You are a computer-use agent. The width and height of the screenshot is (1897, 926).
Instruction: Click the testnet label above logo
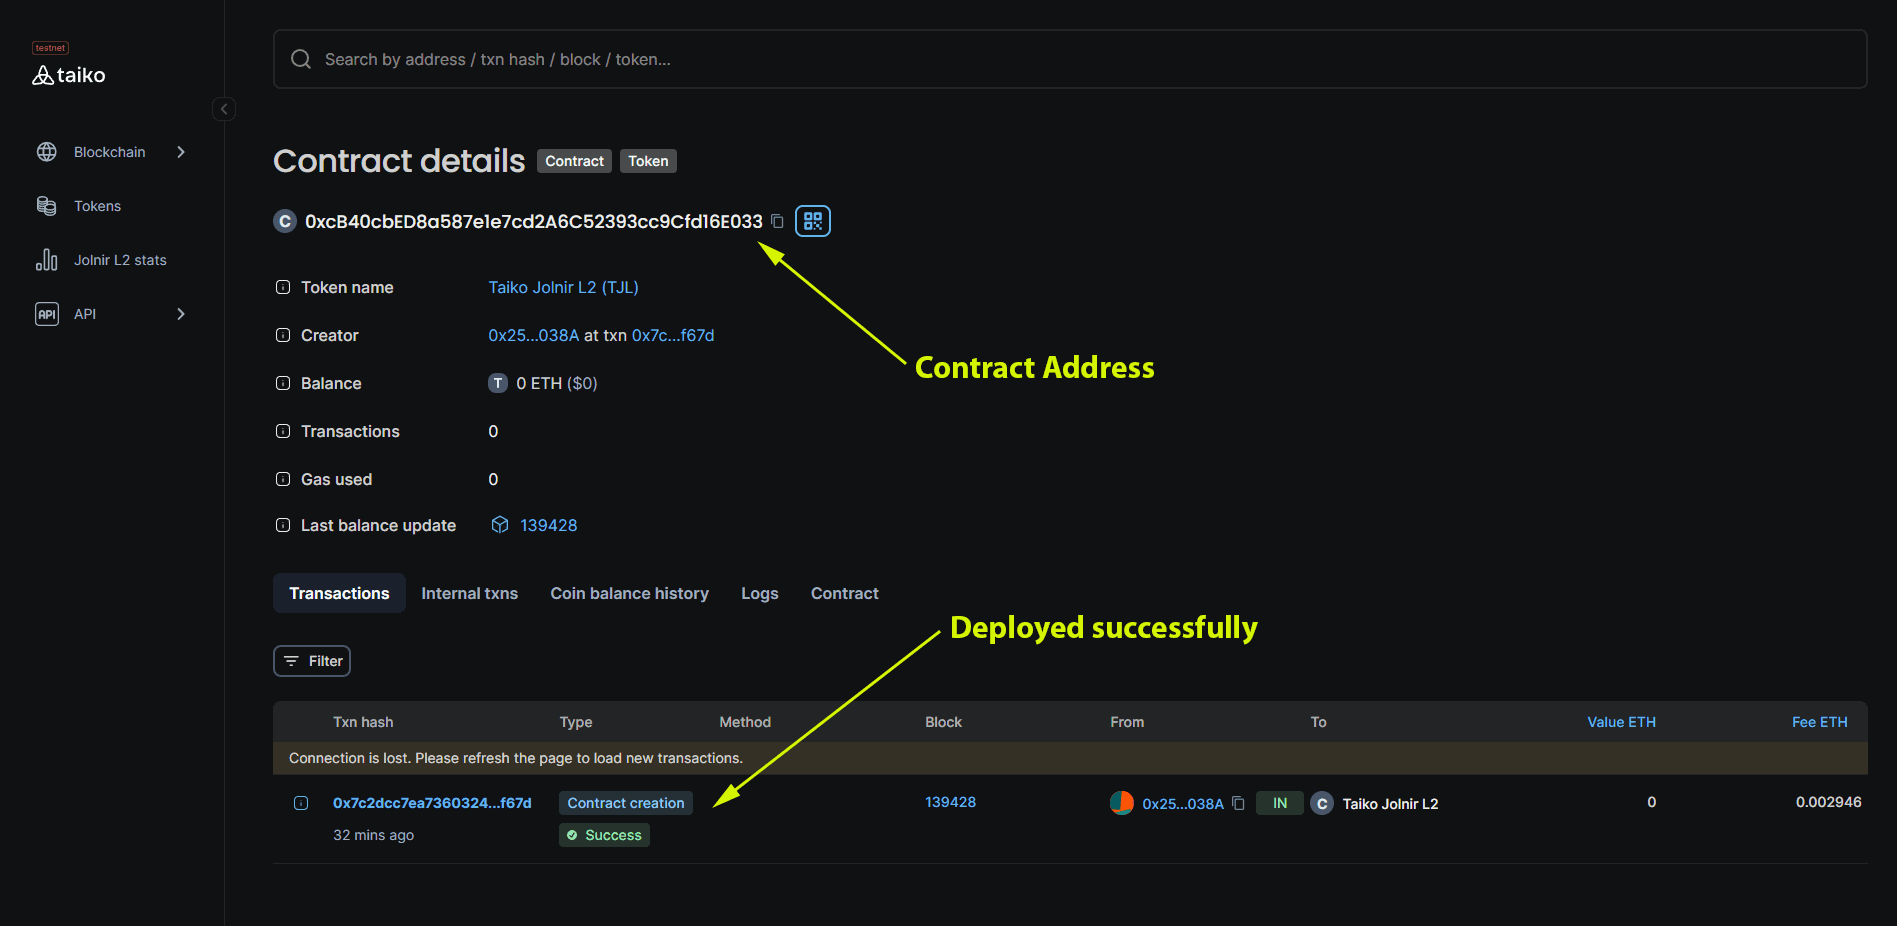50,48
